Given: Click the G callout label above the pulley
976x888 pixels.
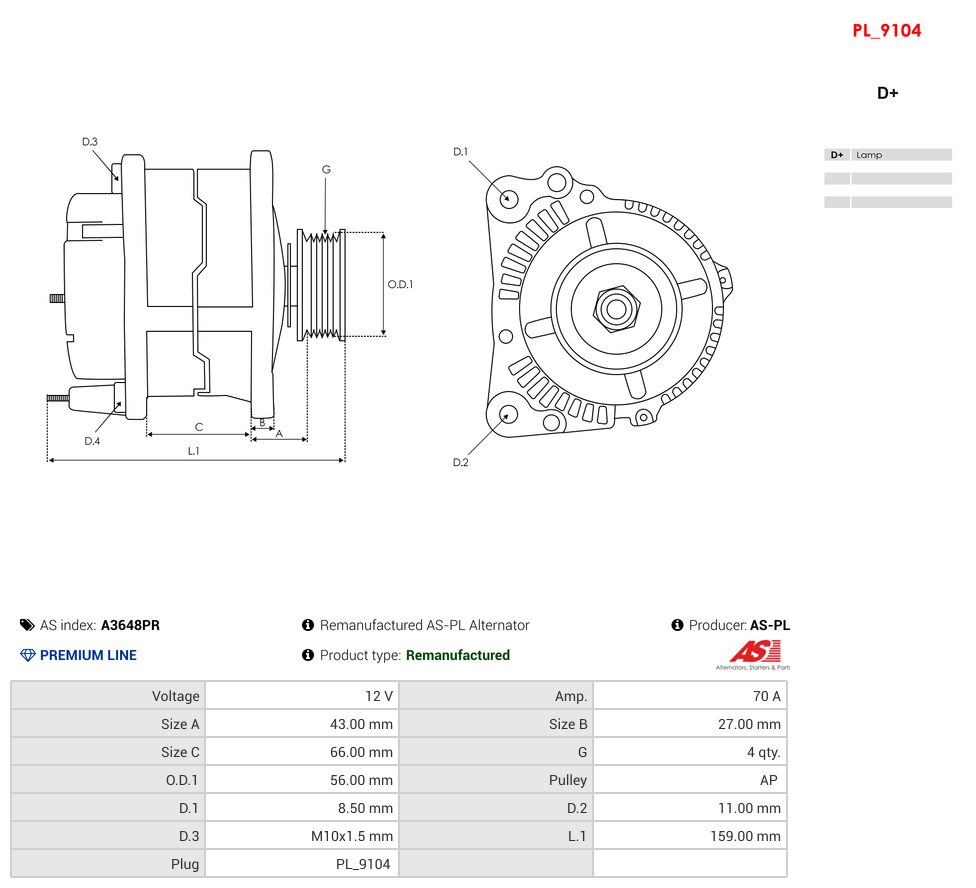Looking at the screenshot, I should click(x=326, y=169).
